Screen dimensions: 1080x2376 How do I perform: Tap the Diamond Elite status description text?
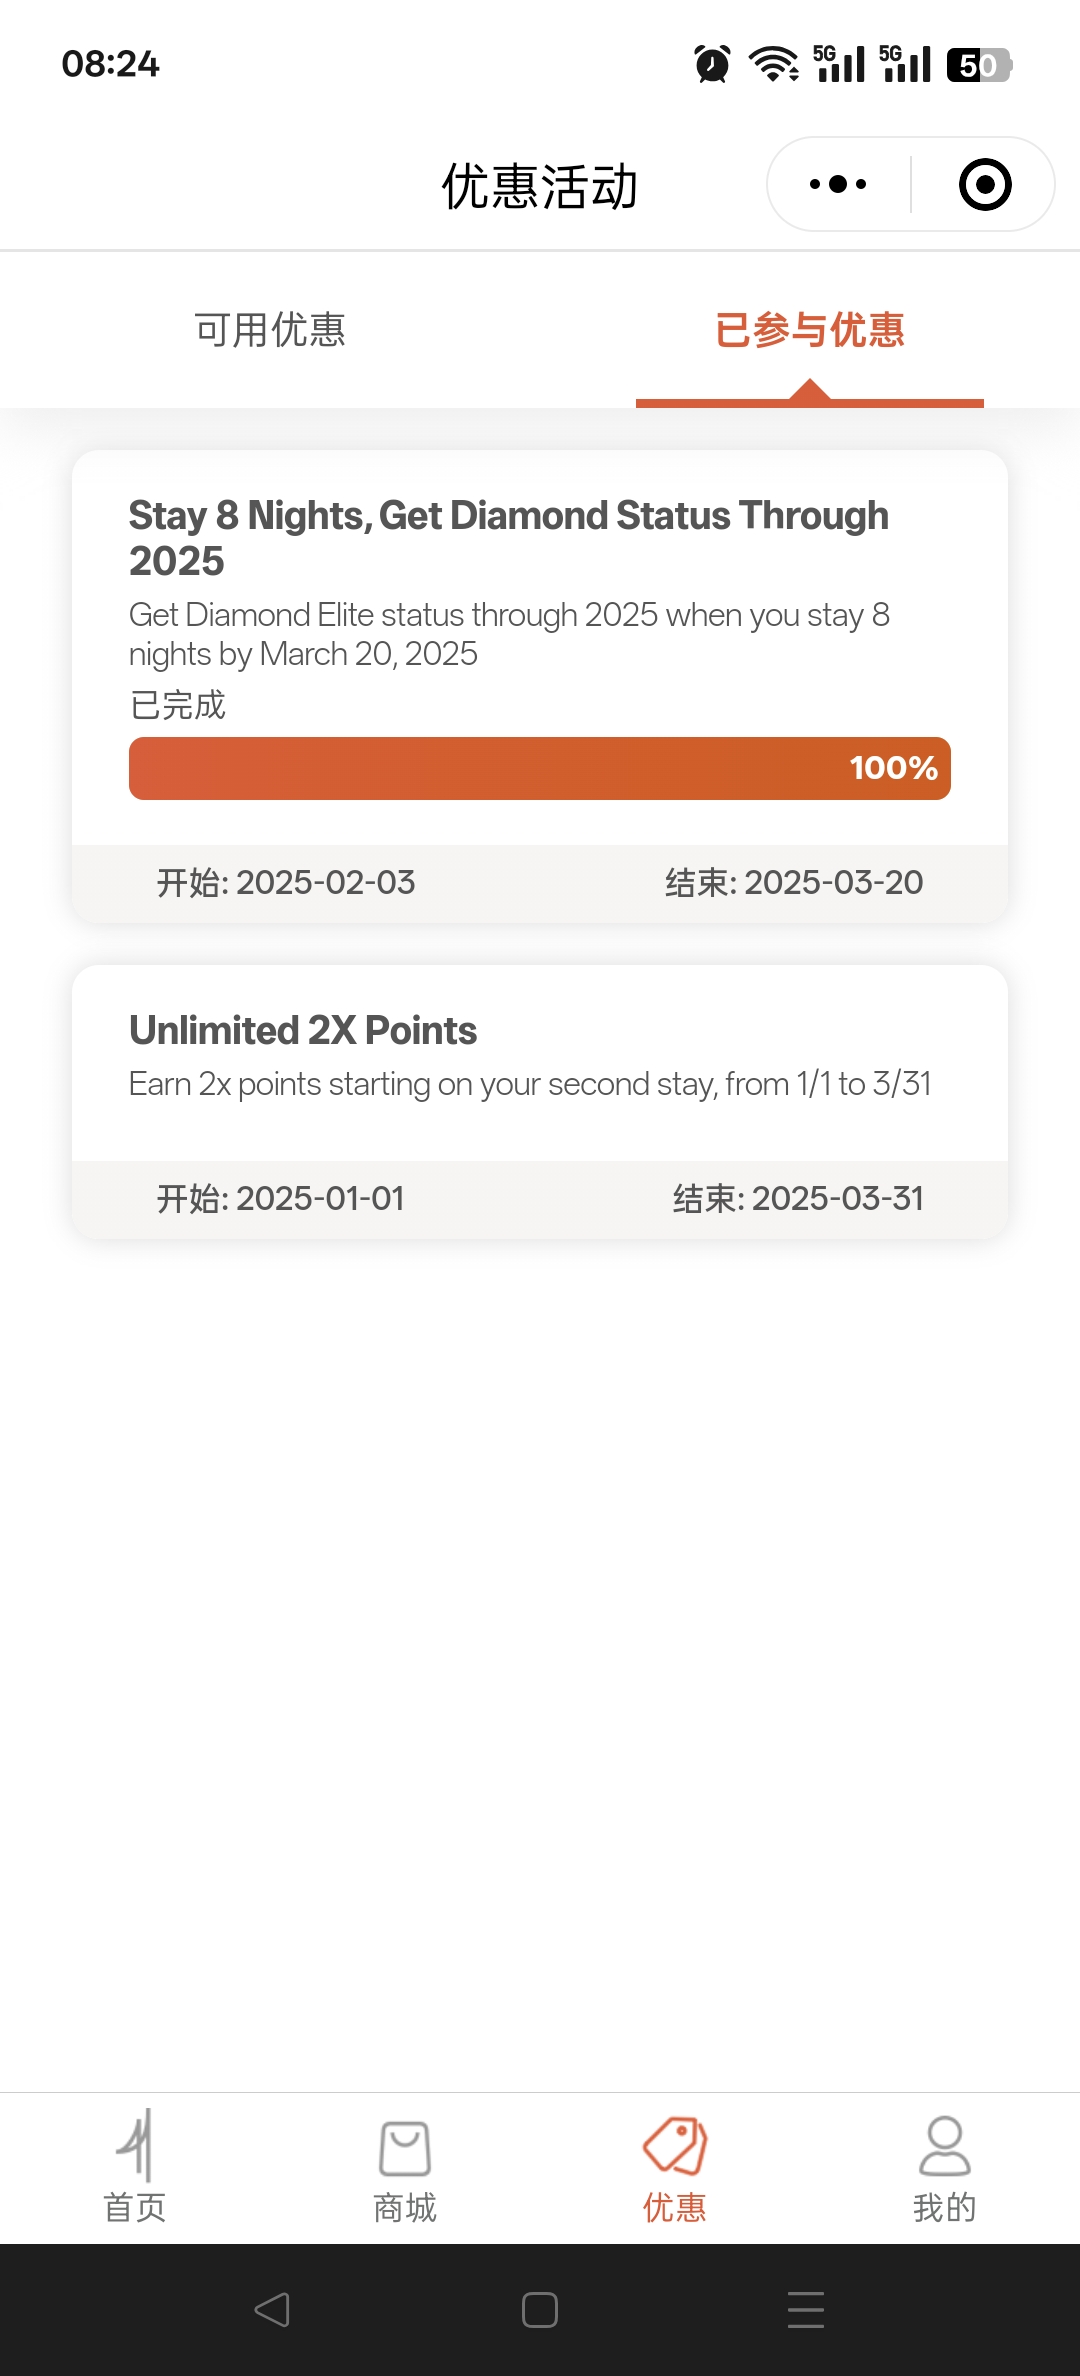pos(509,634)
